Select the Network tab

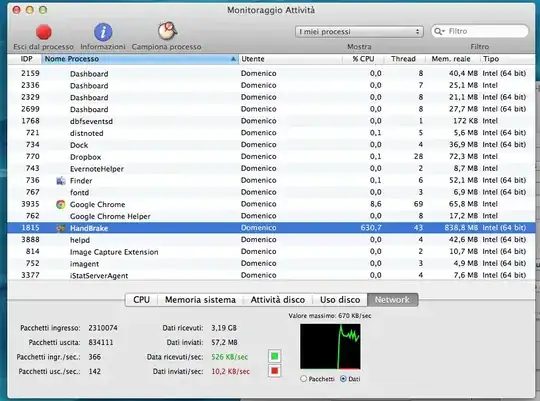393,300
